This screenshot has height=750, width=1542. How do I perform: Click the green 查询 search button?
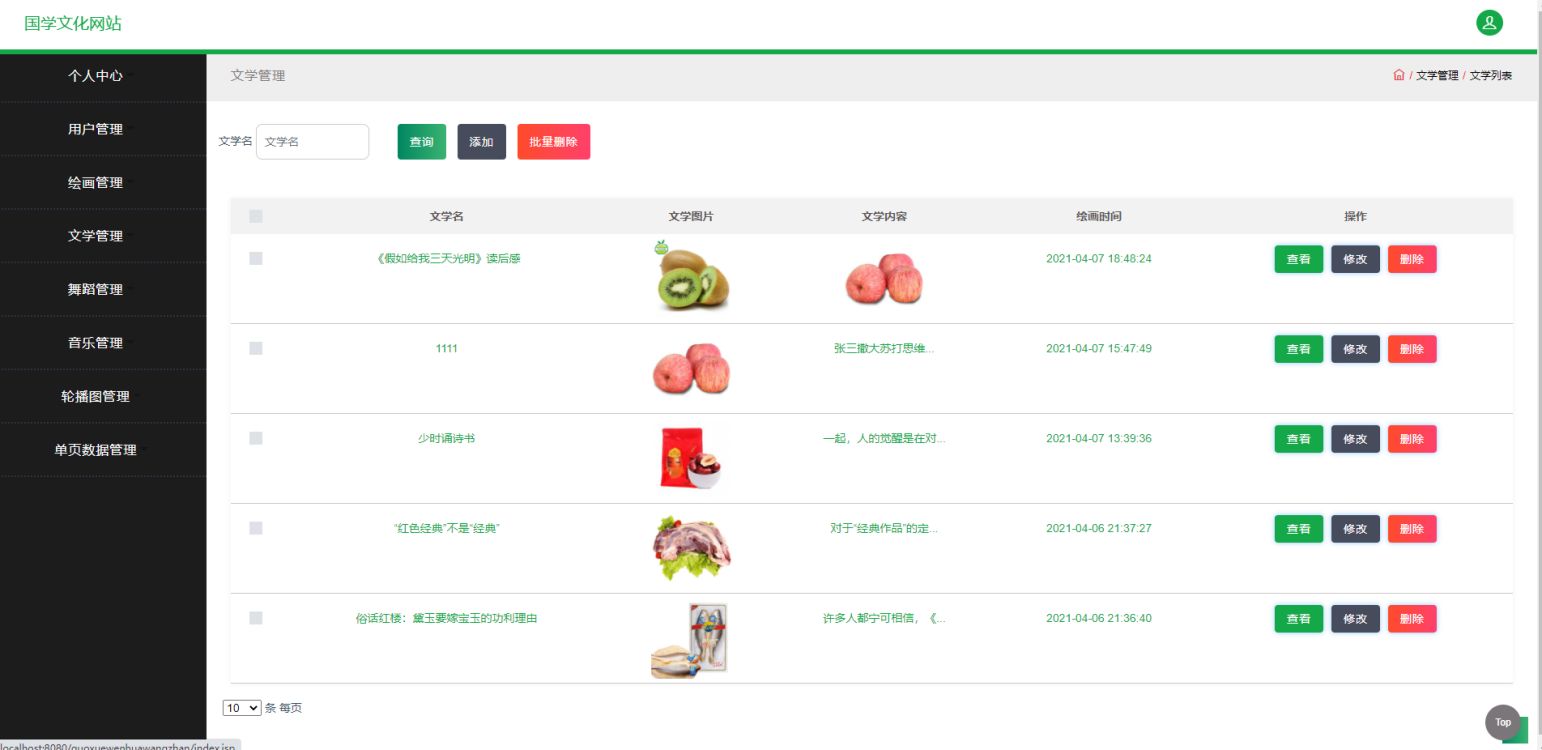tap(422, 142)
